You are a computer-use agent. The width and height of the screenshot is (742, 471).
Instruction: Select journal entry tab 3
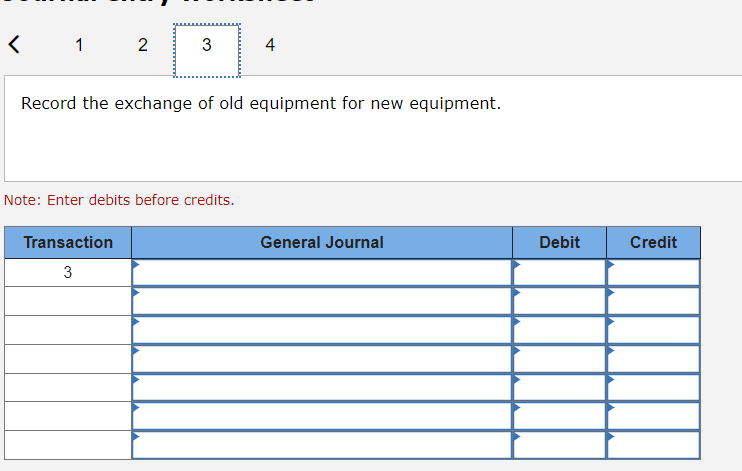207,50
